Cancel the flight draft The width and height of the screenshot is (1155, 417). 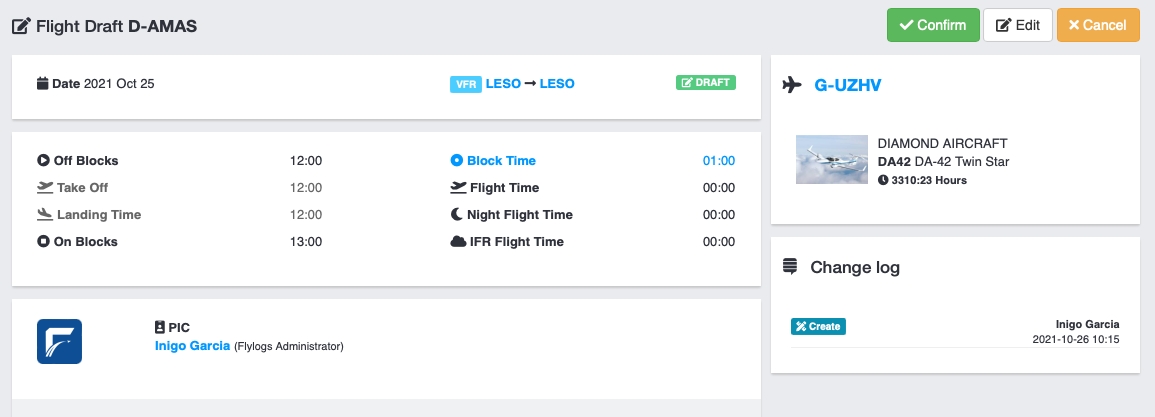click(x=1098, y=25)
